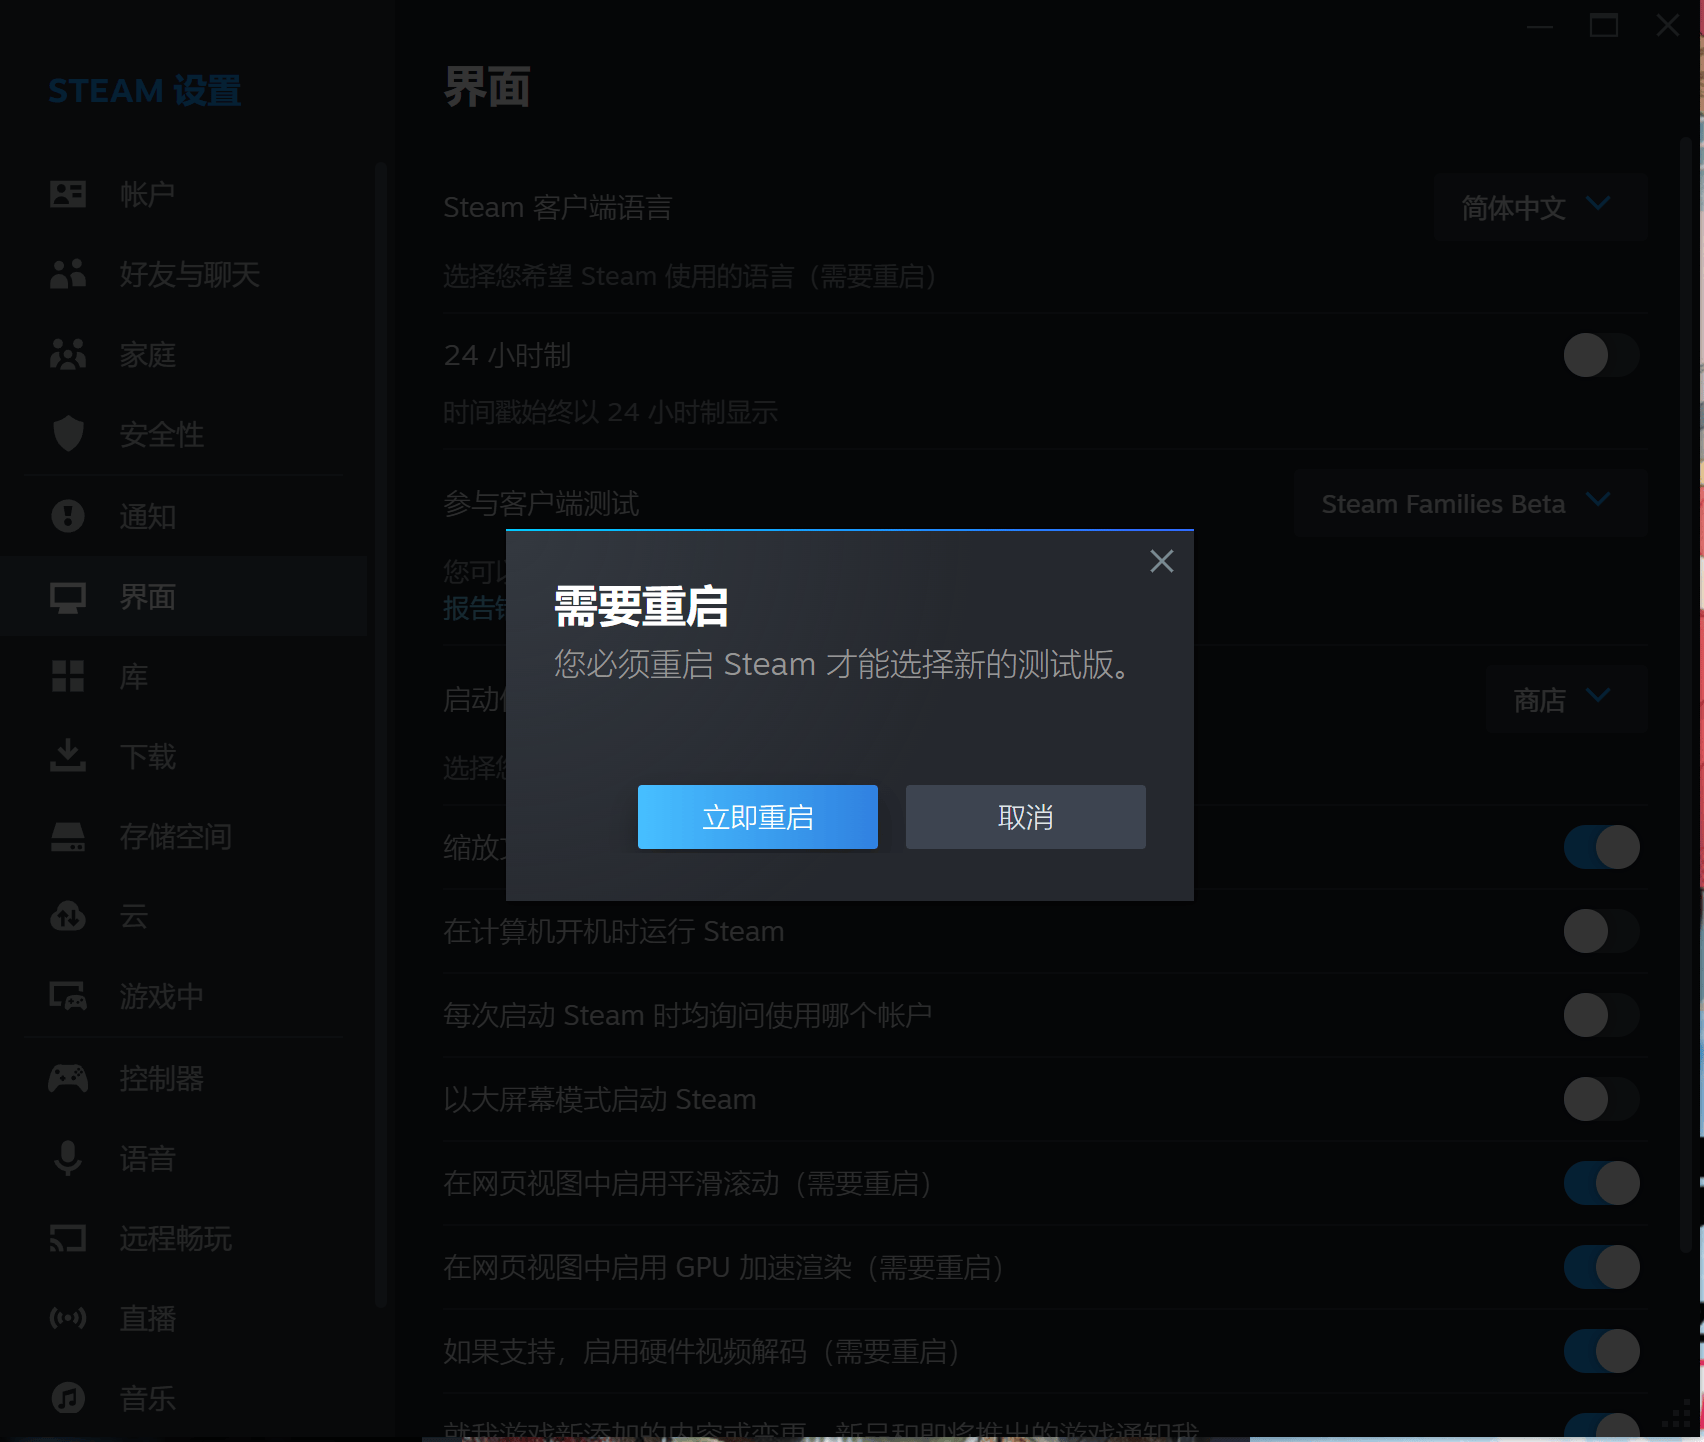
Task: Click the 界面 monitor icon
Action: coord(68,597)
